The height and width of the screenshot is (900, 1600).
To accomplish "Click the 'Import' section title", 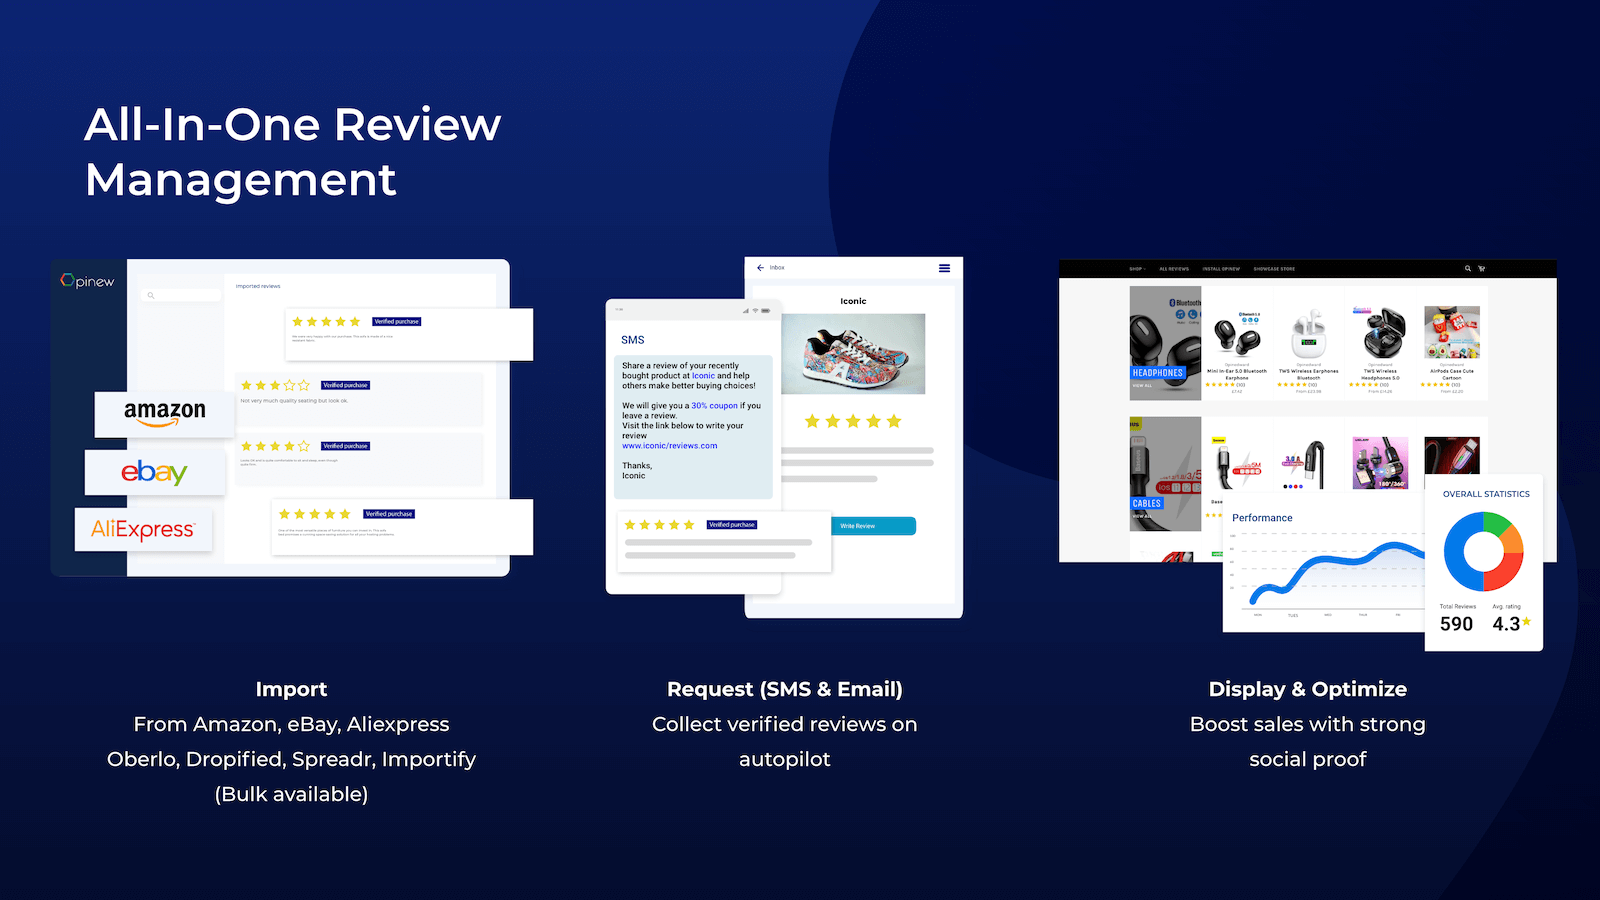I will [291, 689].
